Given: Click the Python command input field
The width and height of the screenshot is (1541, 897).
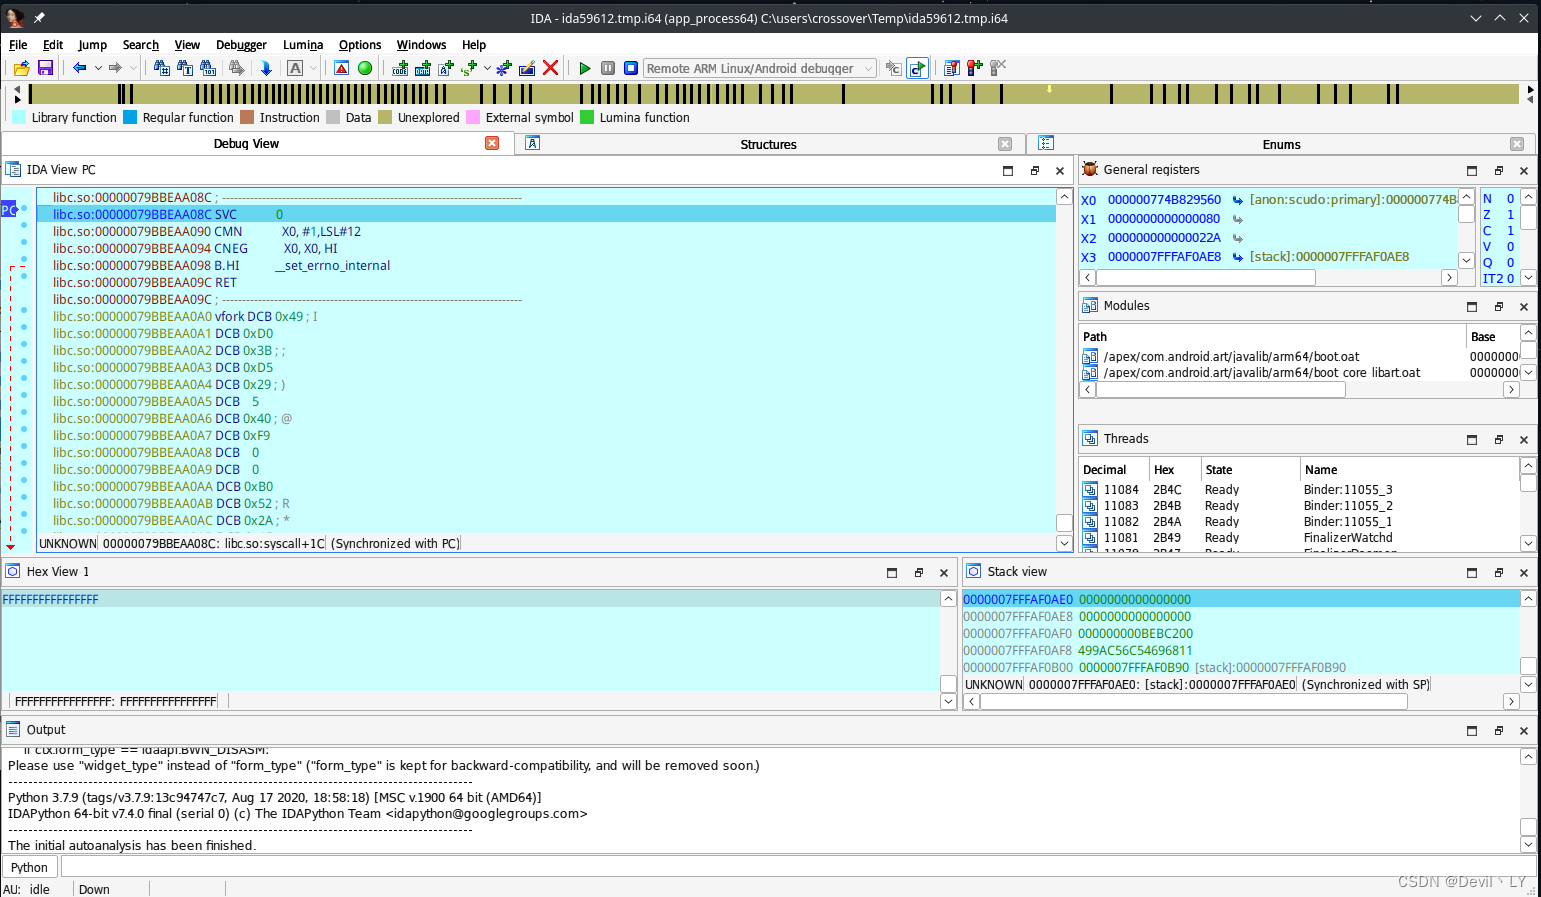Looking at the screenshot, I should point(798,867).
